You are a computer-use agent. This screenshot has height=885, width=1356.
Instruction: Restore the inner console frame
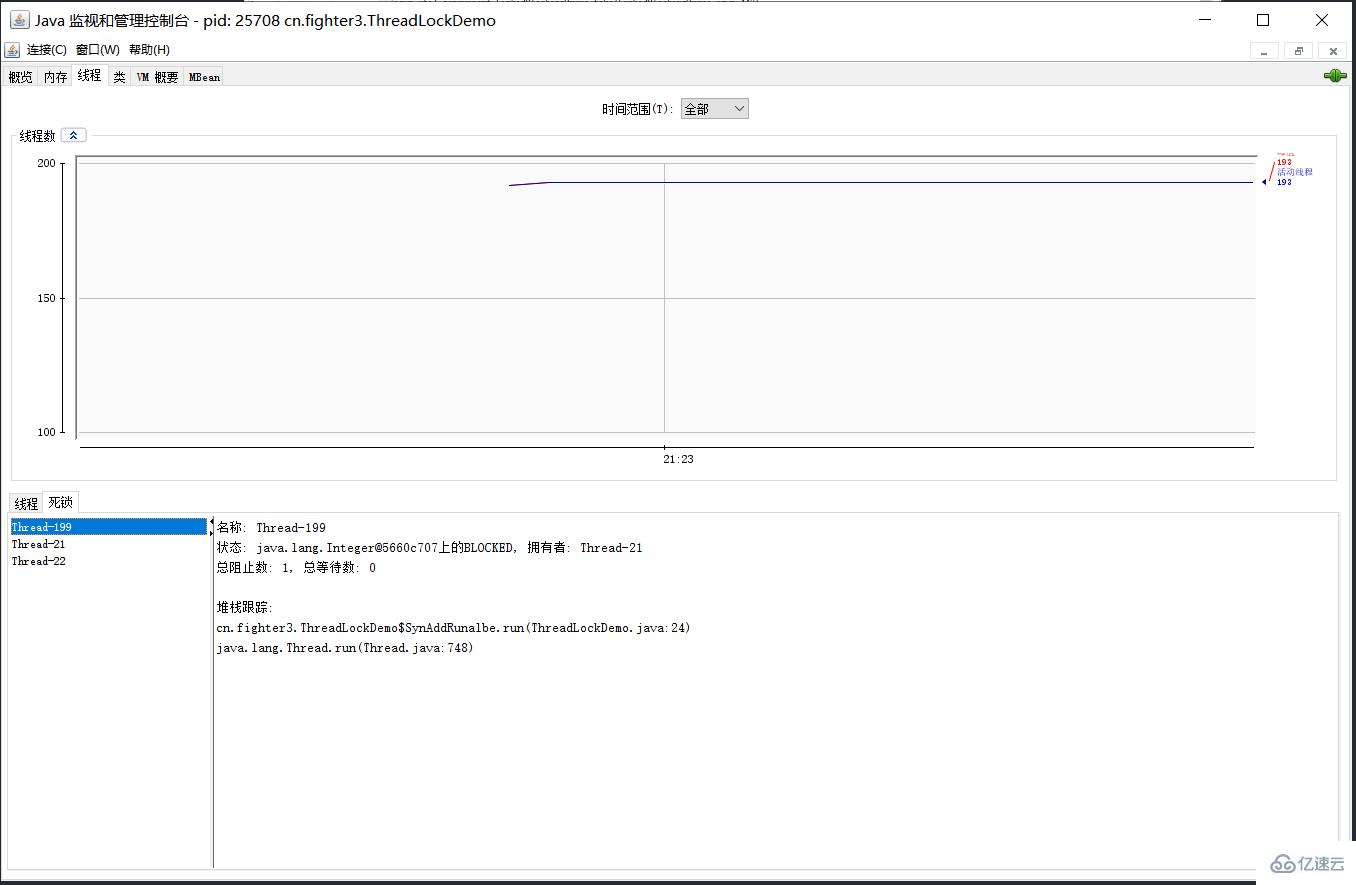[1299, 51]
